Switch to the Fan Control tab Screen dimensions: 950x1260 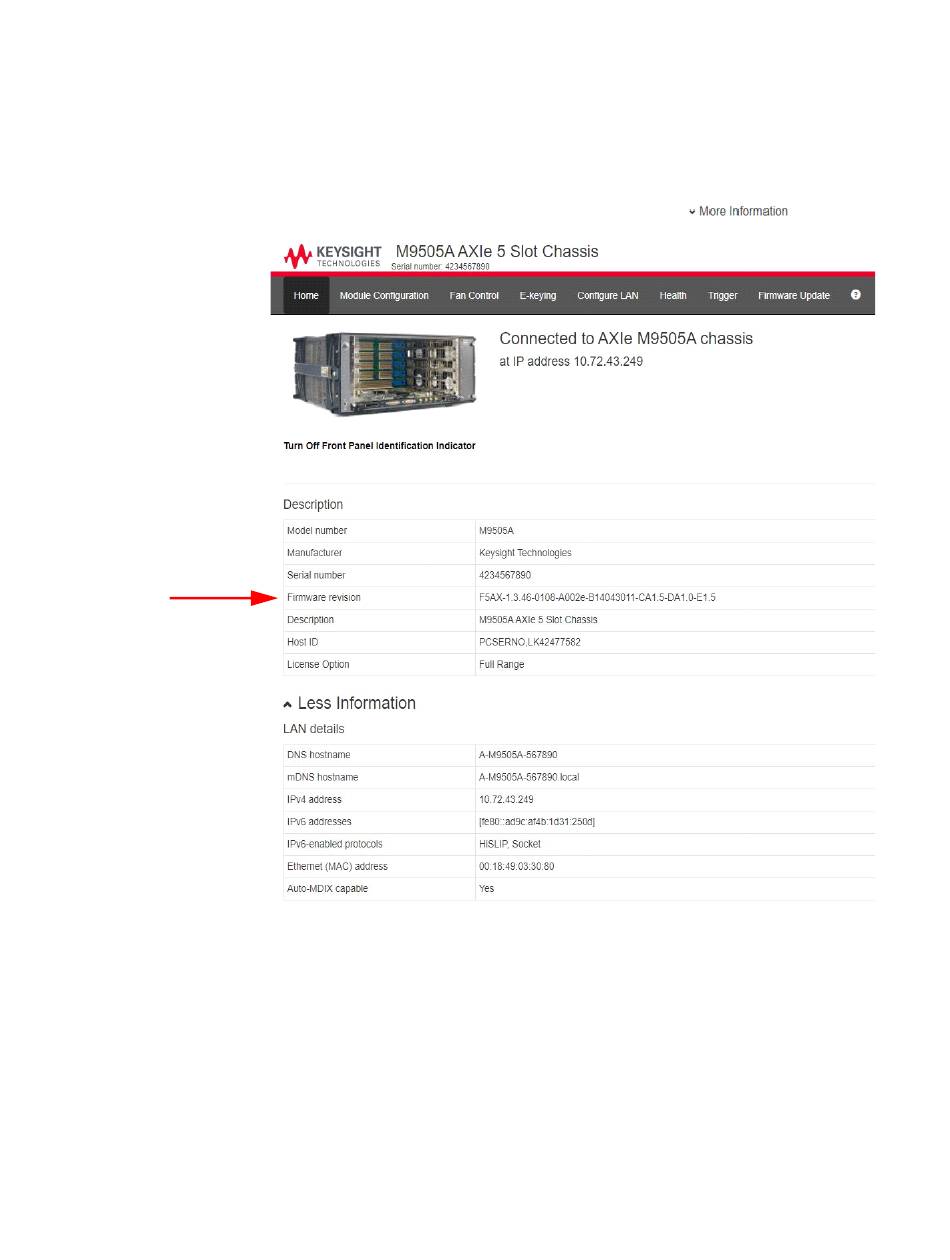[x=475, y=296]
